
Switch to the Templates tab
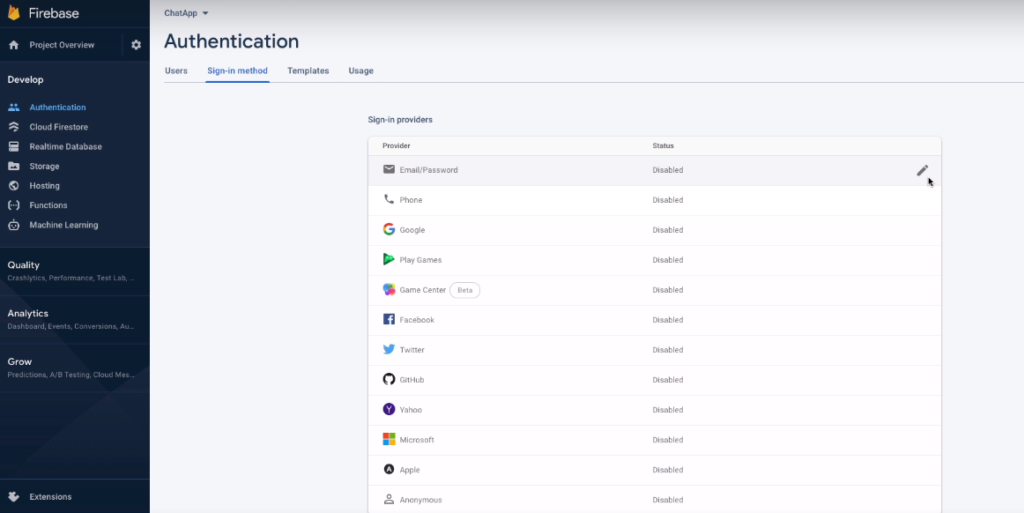click(308, 71)
